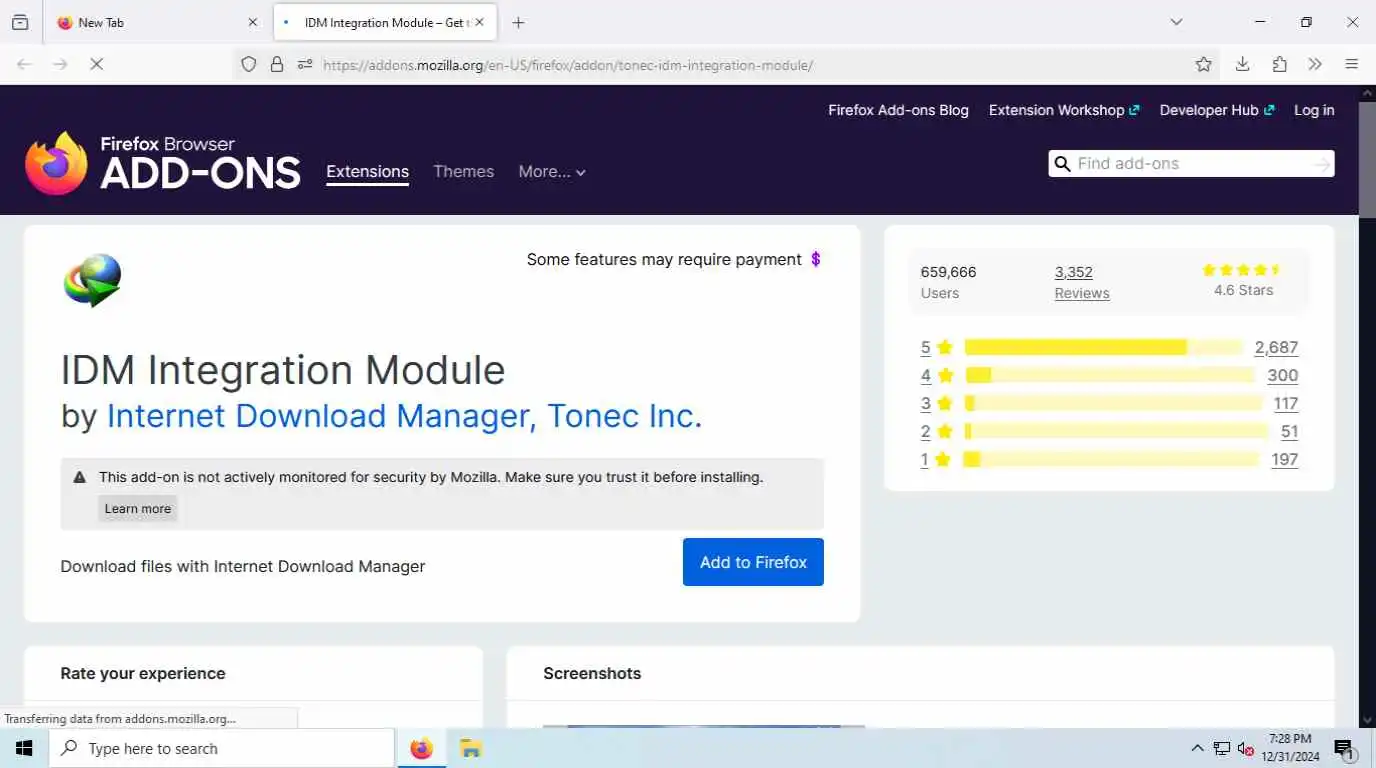Open network status tray icon
This screenshot has width=1376, height=768.
pyautogui.click(x=1221, y=748)
